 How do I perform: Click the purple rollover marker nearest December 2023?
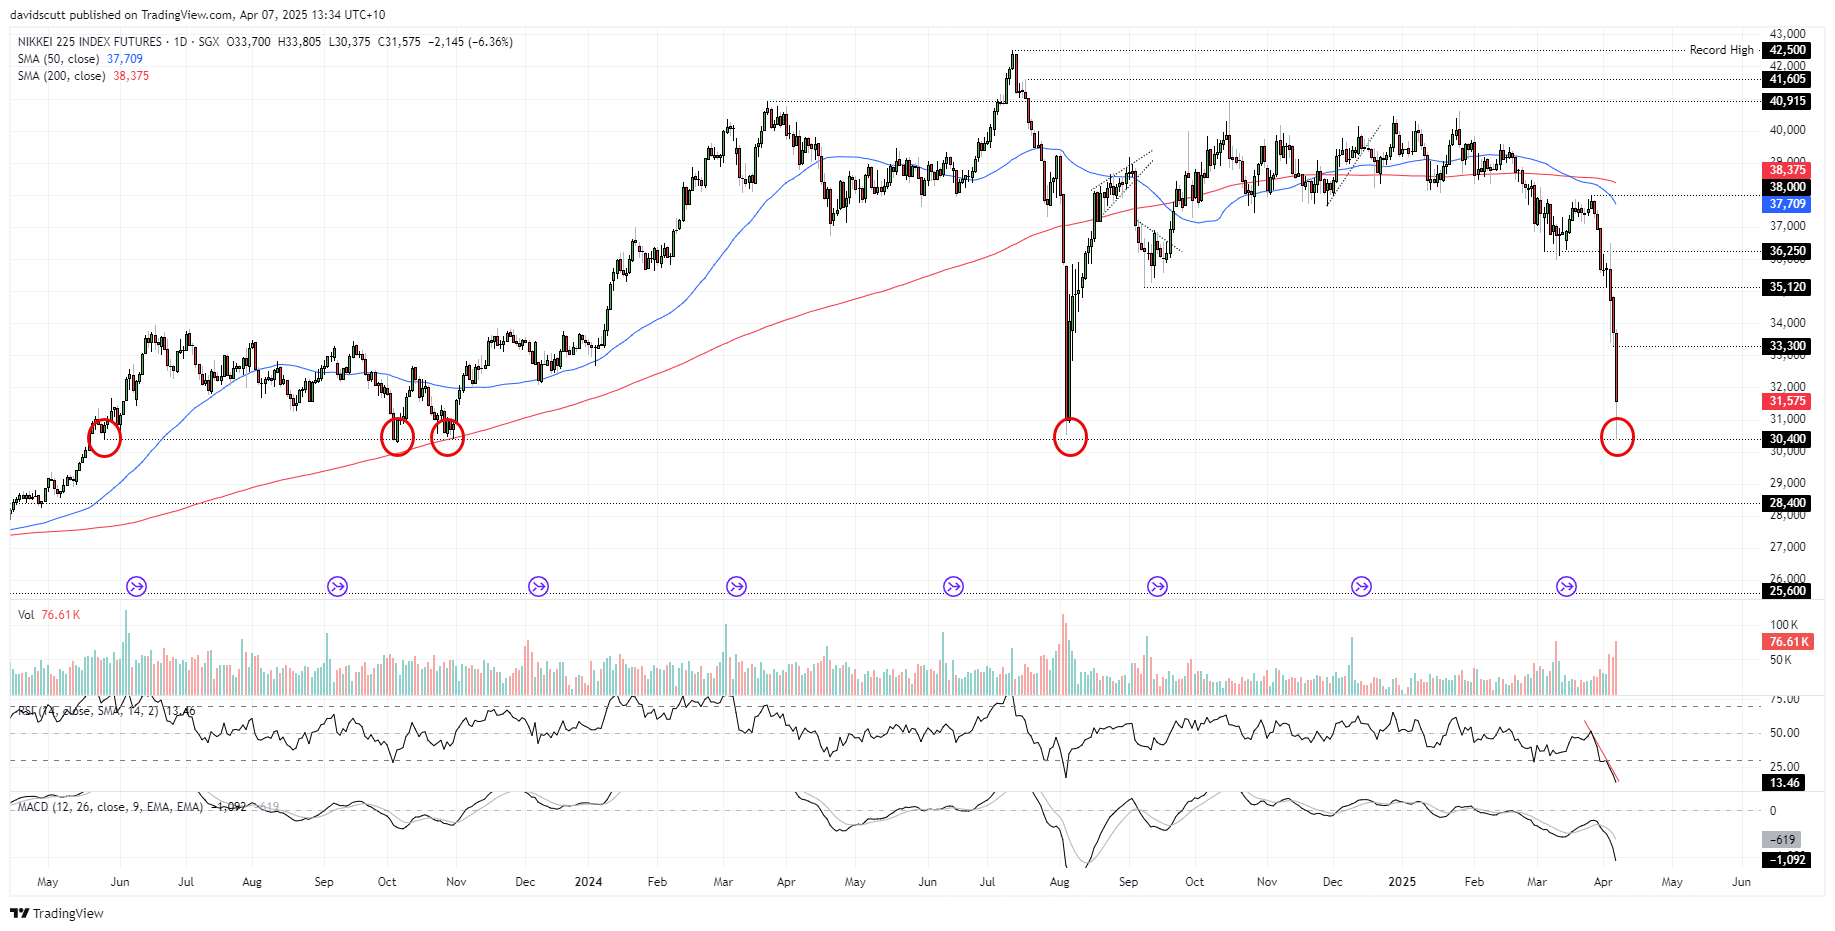pyautogui.click(x=539, y=586)
